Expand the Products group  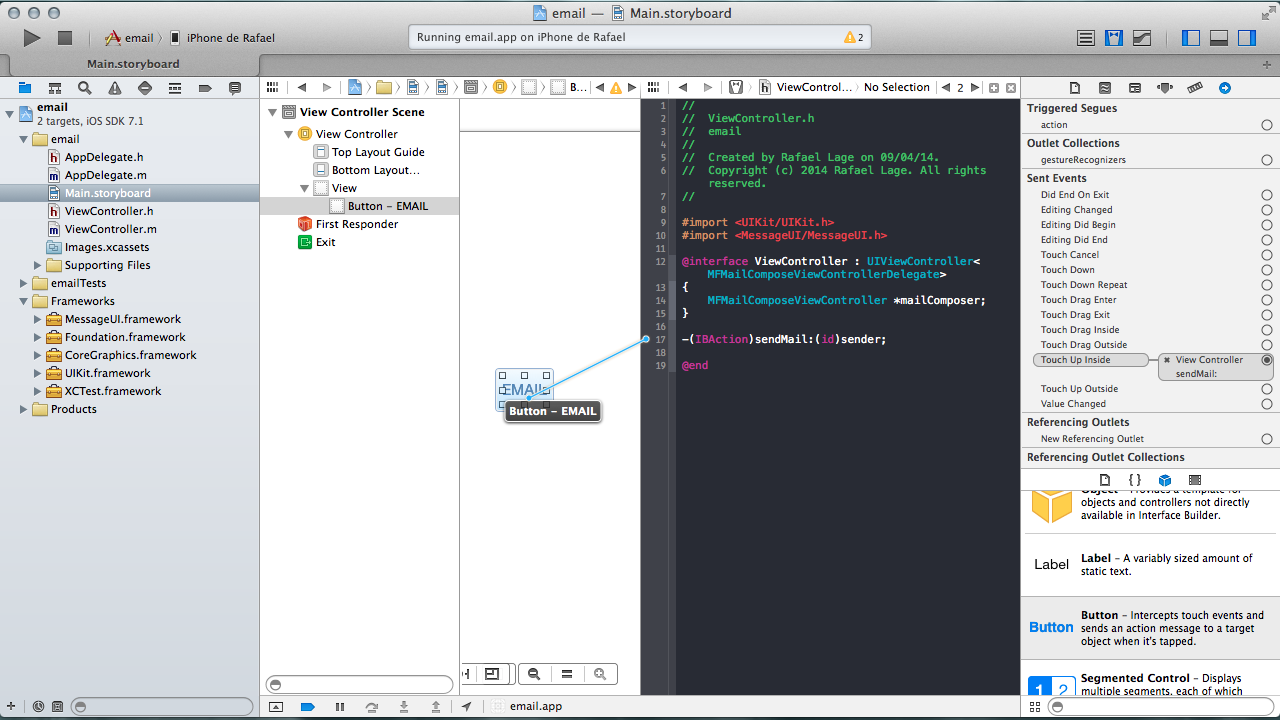24,409
